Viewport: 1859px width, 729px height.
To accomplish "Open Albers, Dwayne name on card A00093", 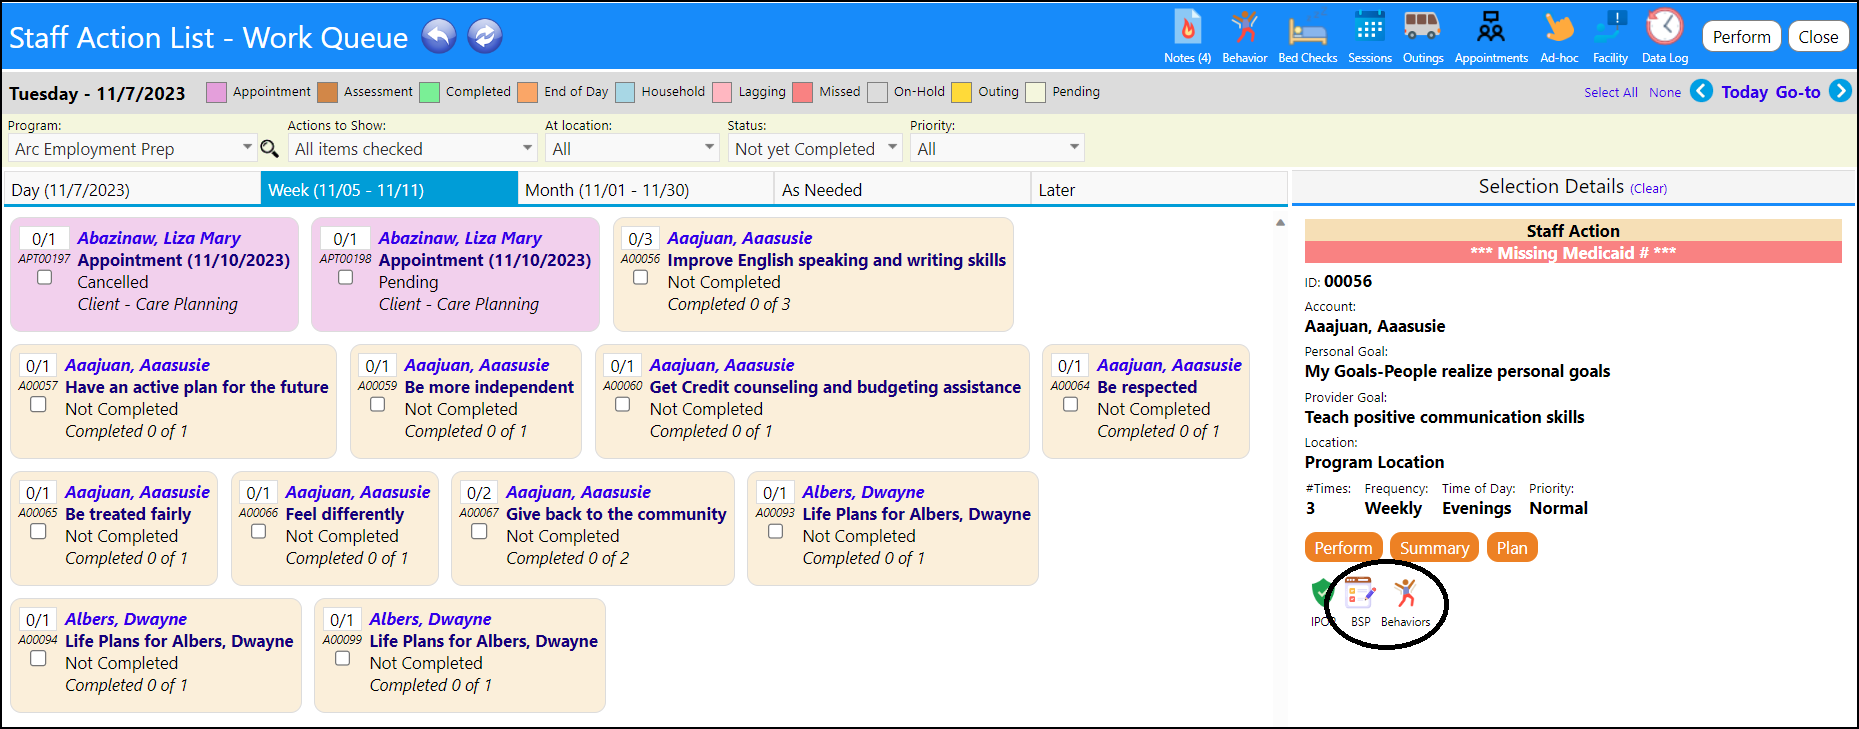I will [863, 492].
